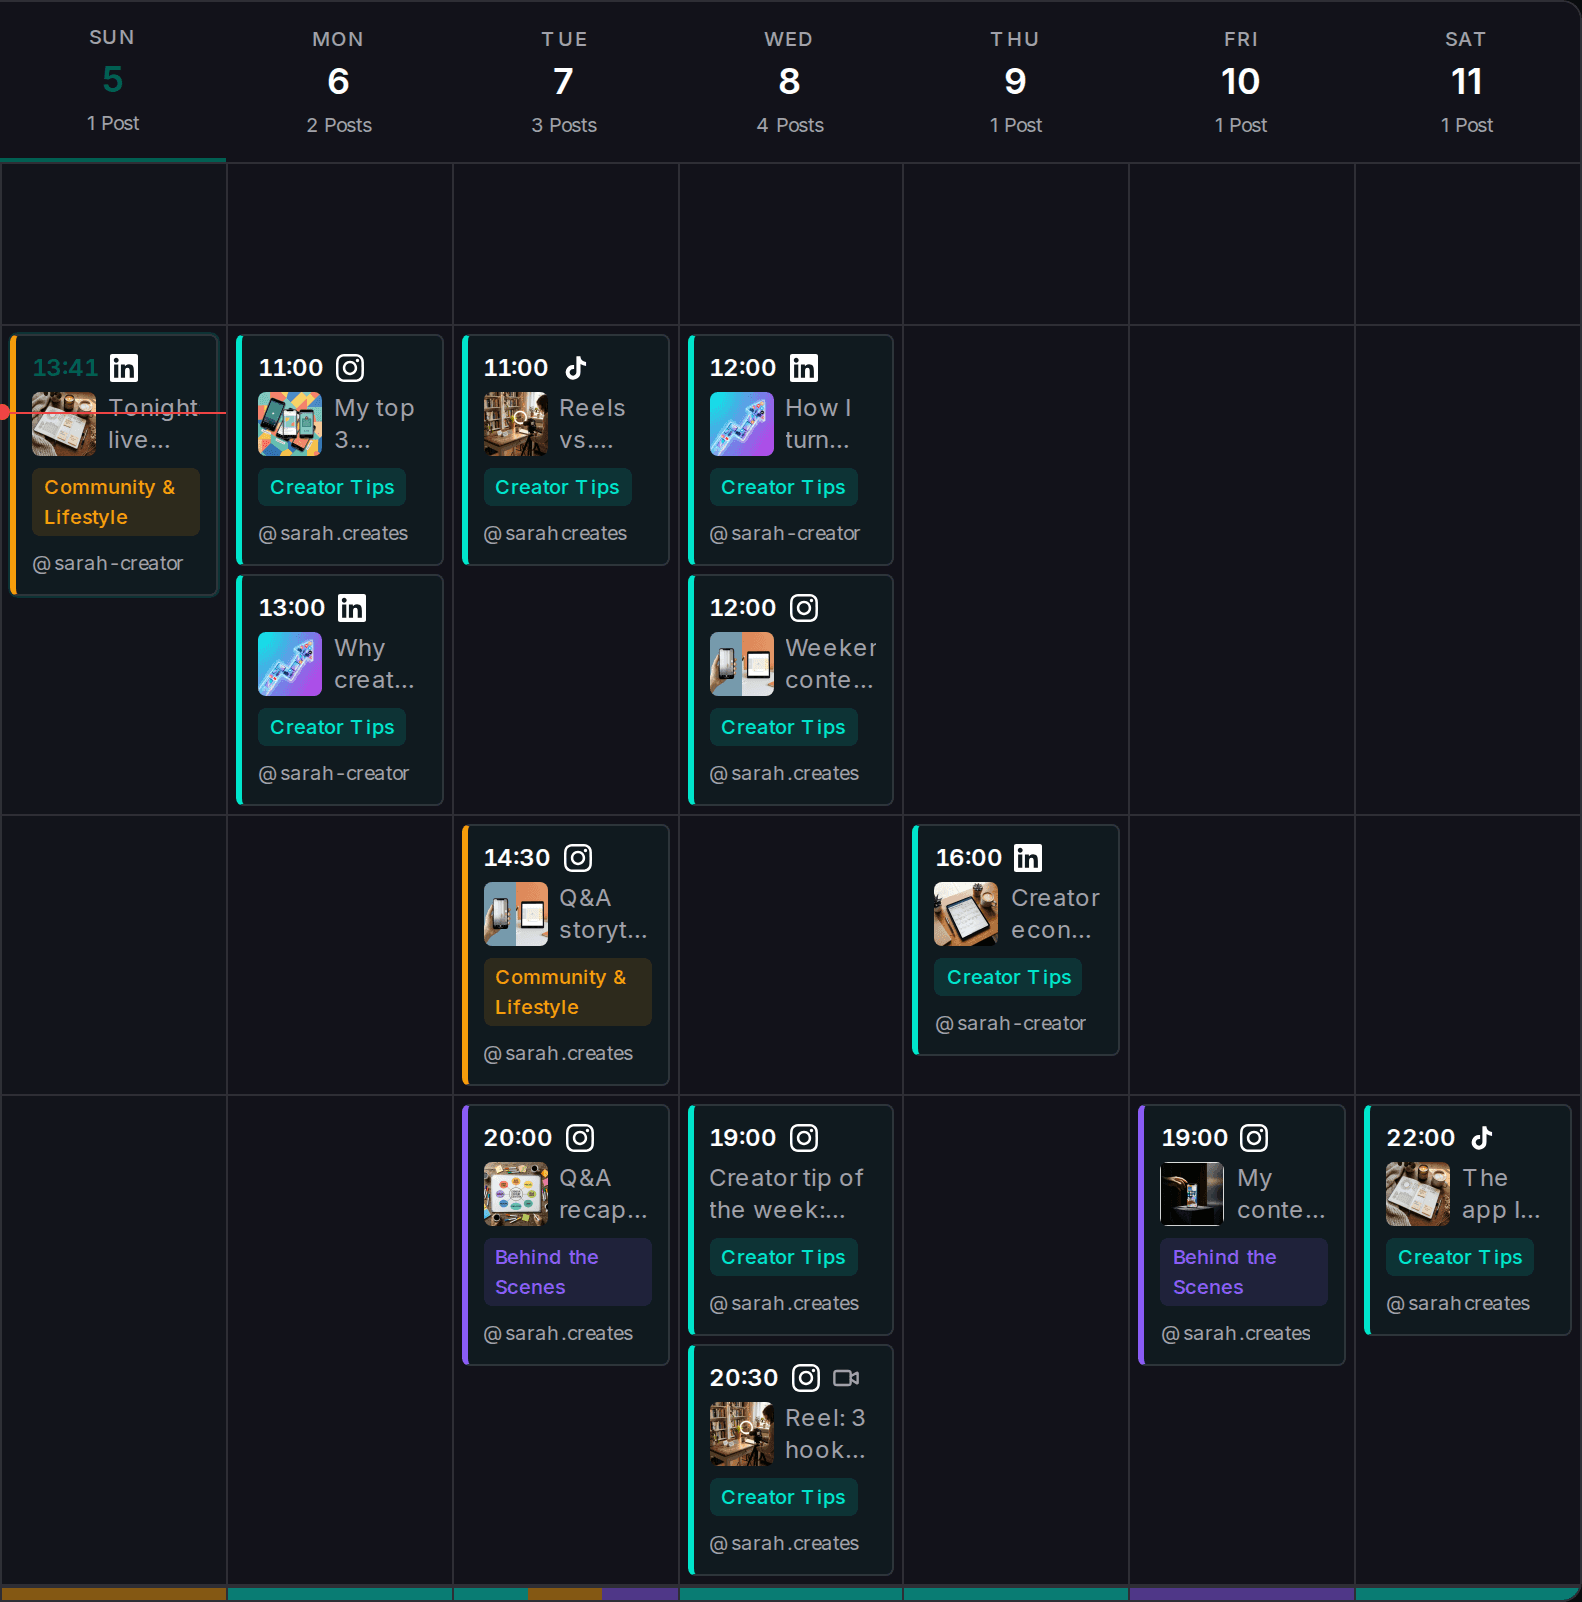Click Behind the Scenes tag on Tuesday 20:00 post
Image resolution: width=1582 pixels, height=1602 pixels.
(568, 1272)
